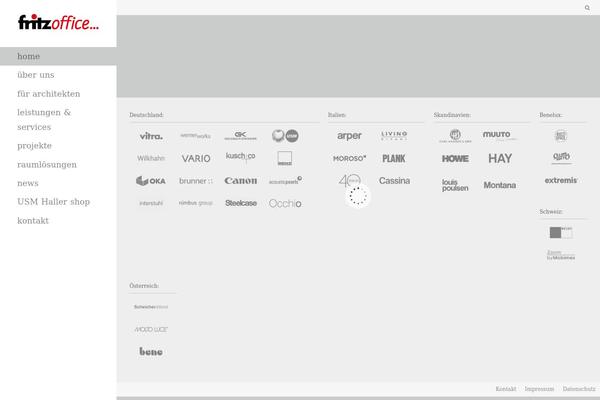This screenshot has height=400, width=600.
Task: Click the kusch+co brand logo
Action: (x=240, y=157)
